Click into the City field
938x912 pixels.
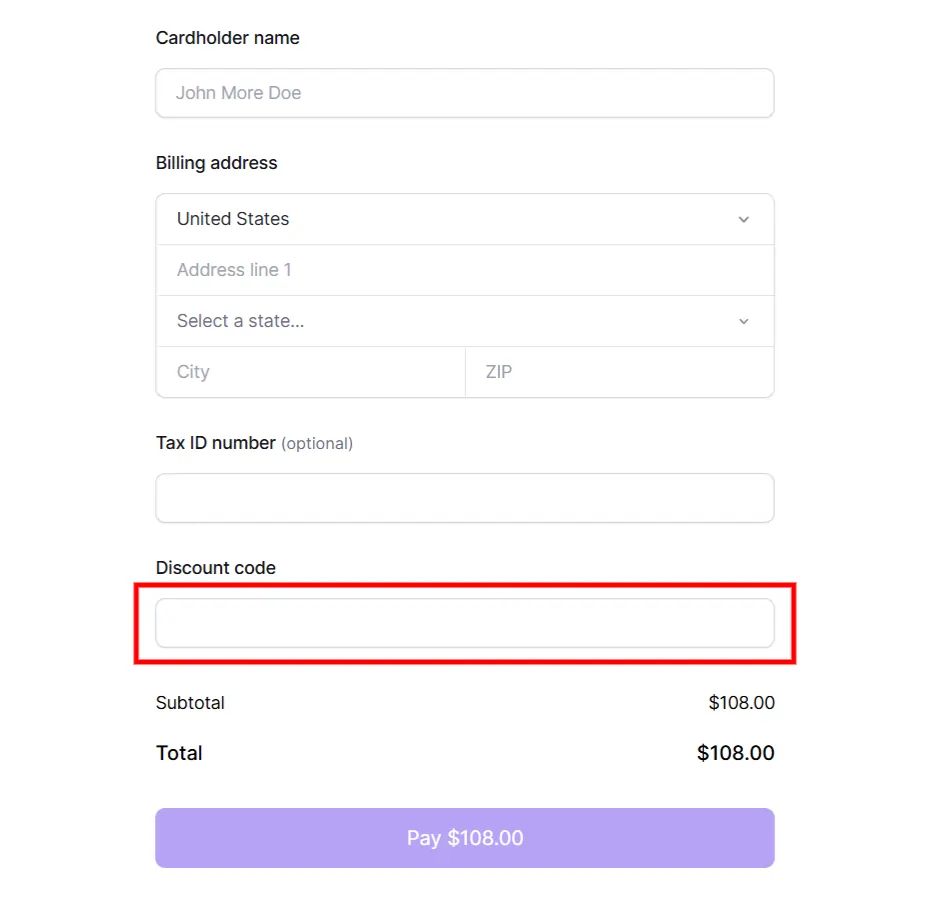310,372
